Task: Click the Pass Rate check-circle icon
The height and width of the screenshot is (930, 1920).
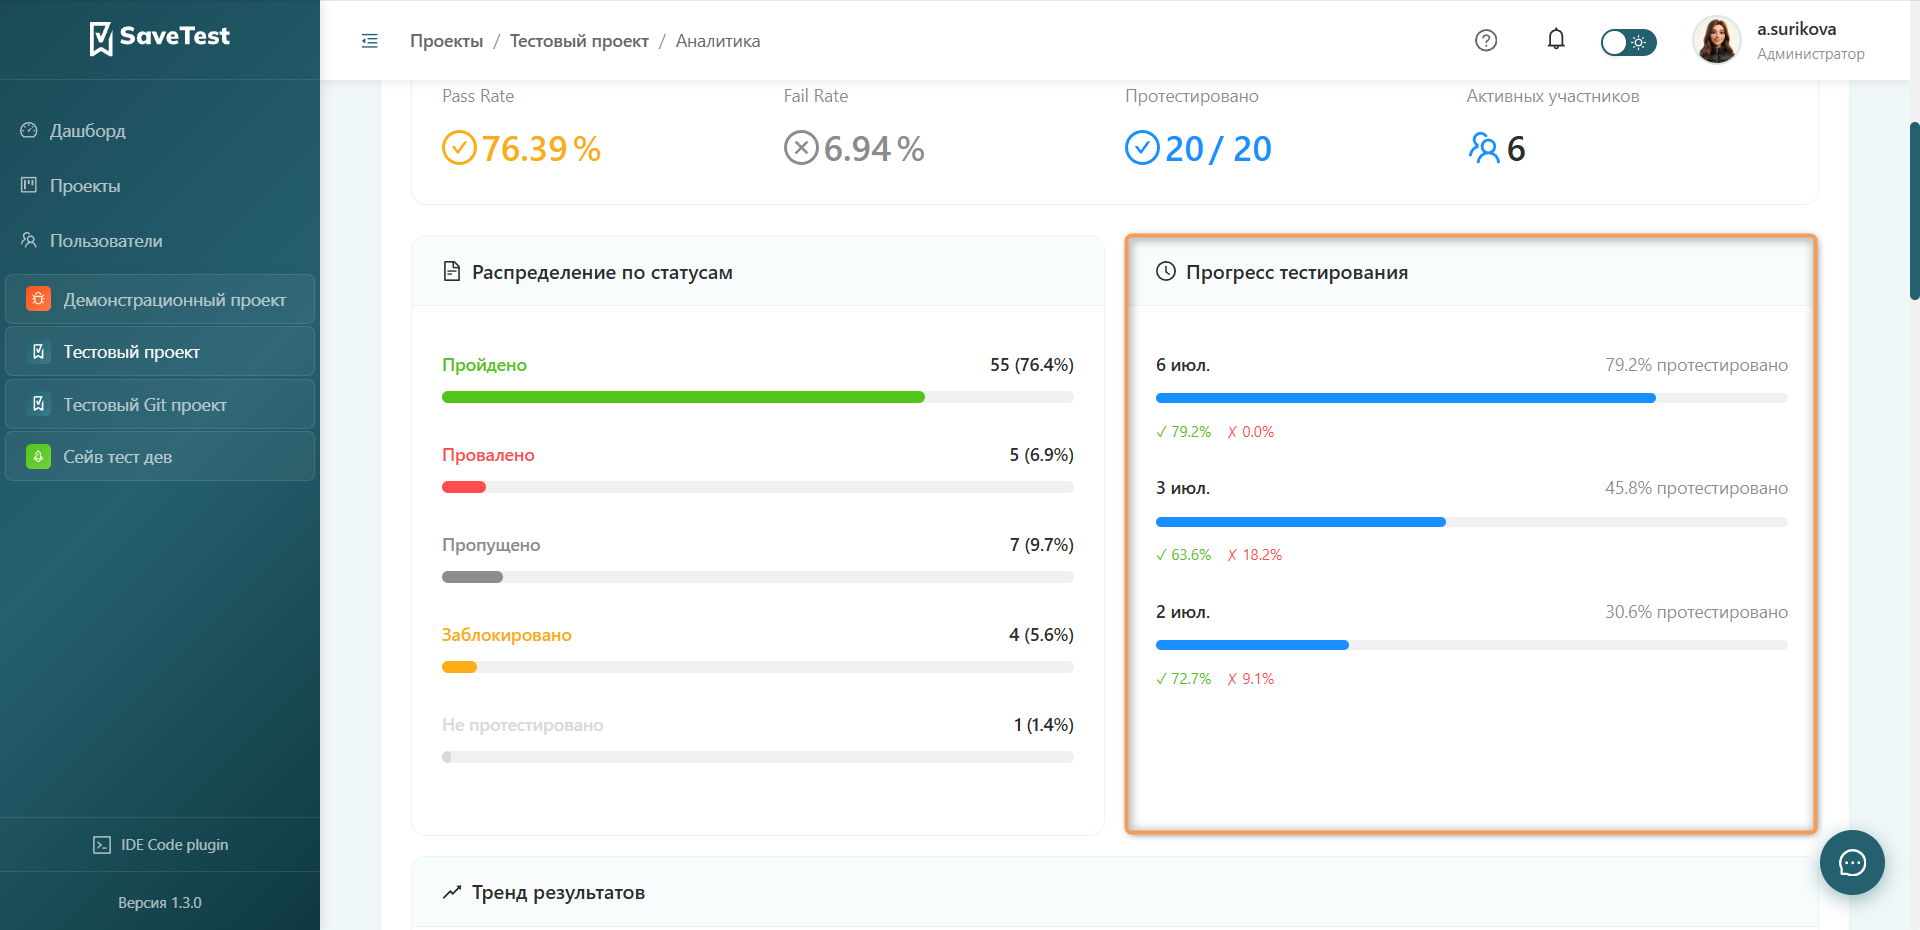Action: (459, 148)
